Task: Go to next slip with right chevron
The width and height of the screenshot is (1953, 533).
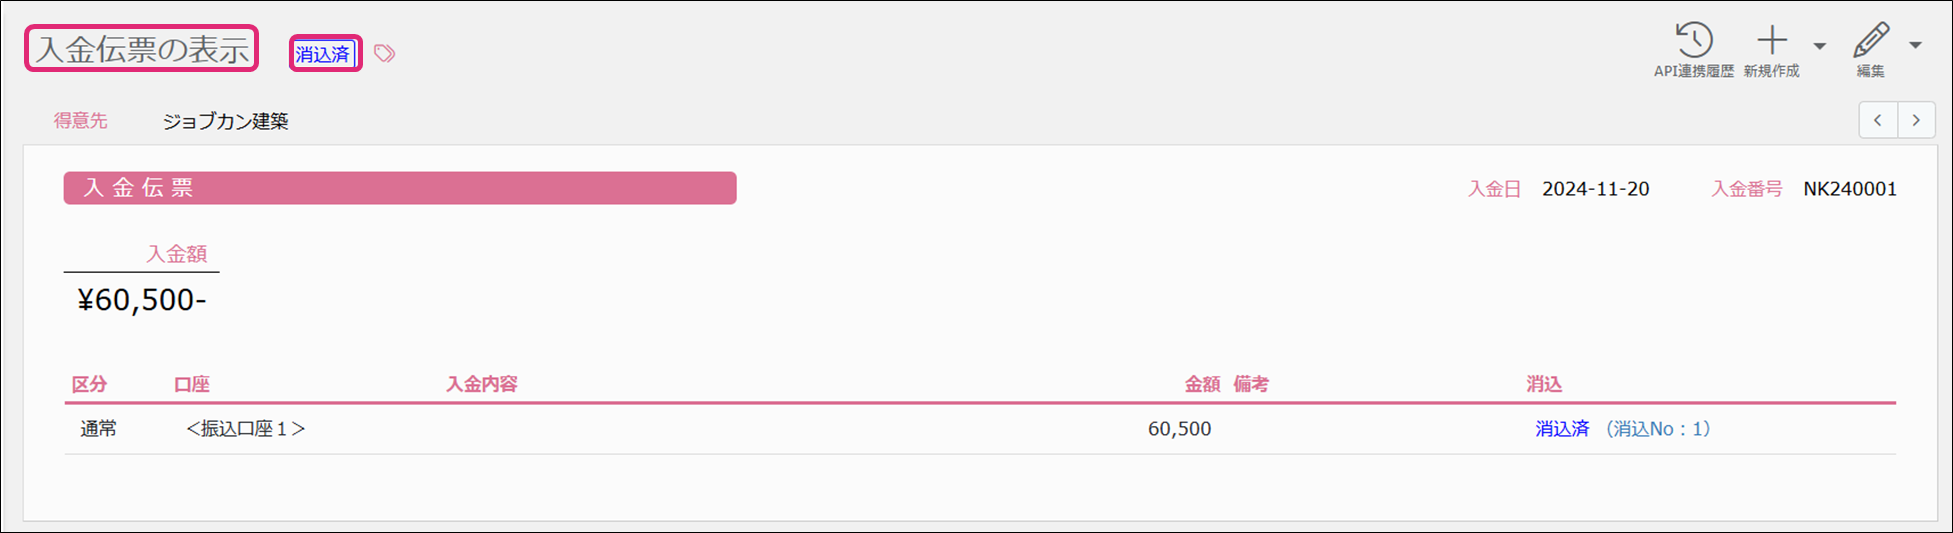Action: coord(1916,120)
